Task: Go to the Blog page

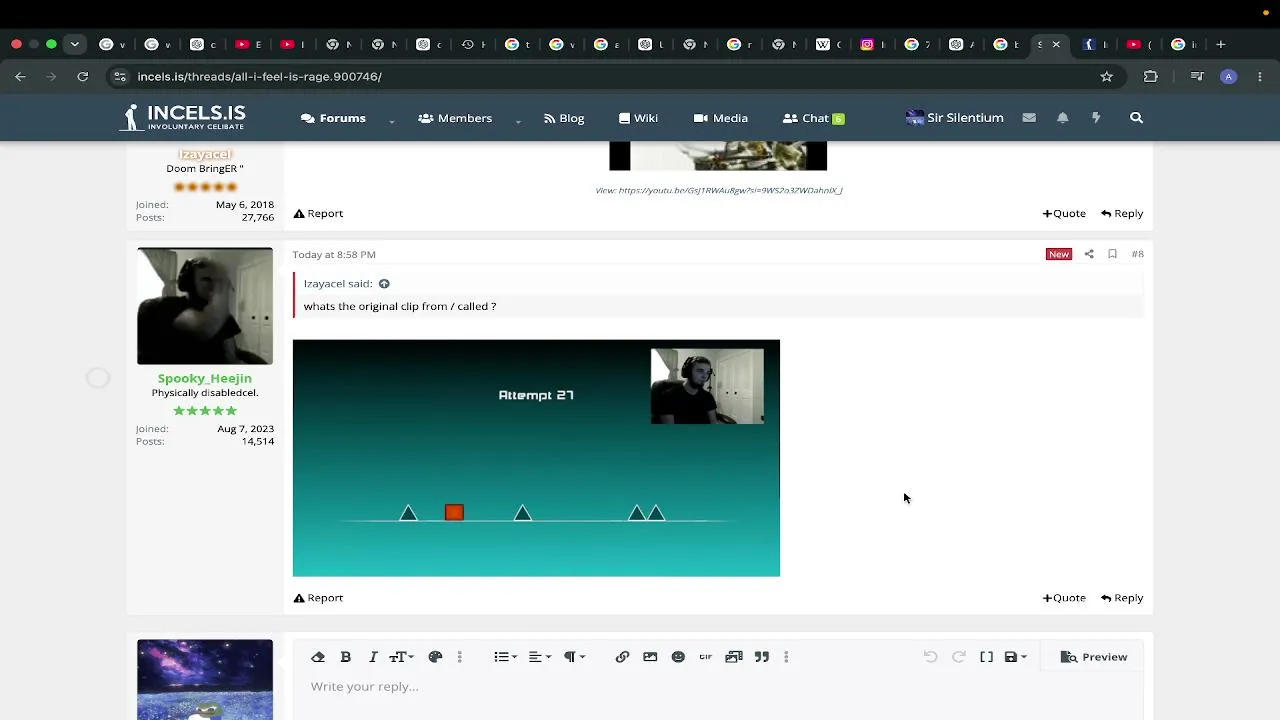Action: [564, 118]
